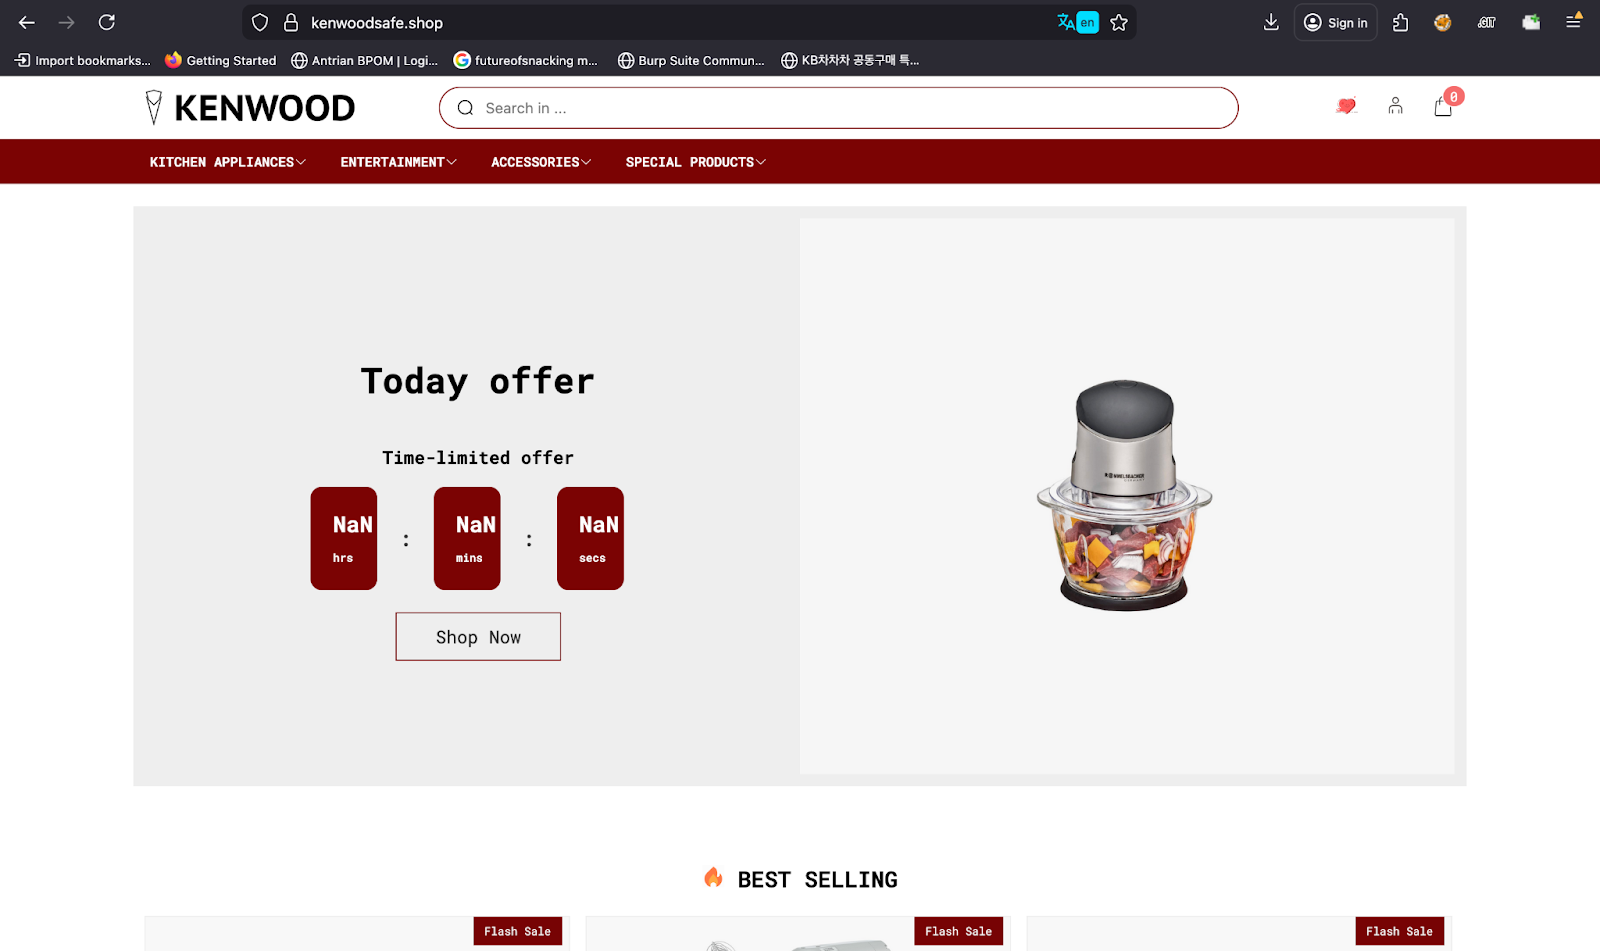
Task: Open the Getting Started bookmark
Action: coord(220,60)
